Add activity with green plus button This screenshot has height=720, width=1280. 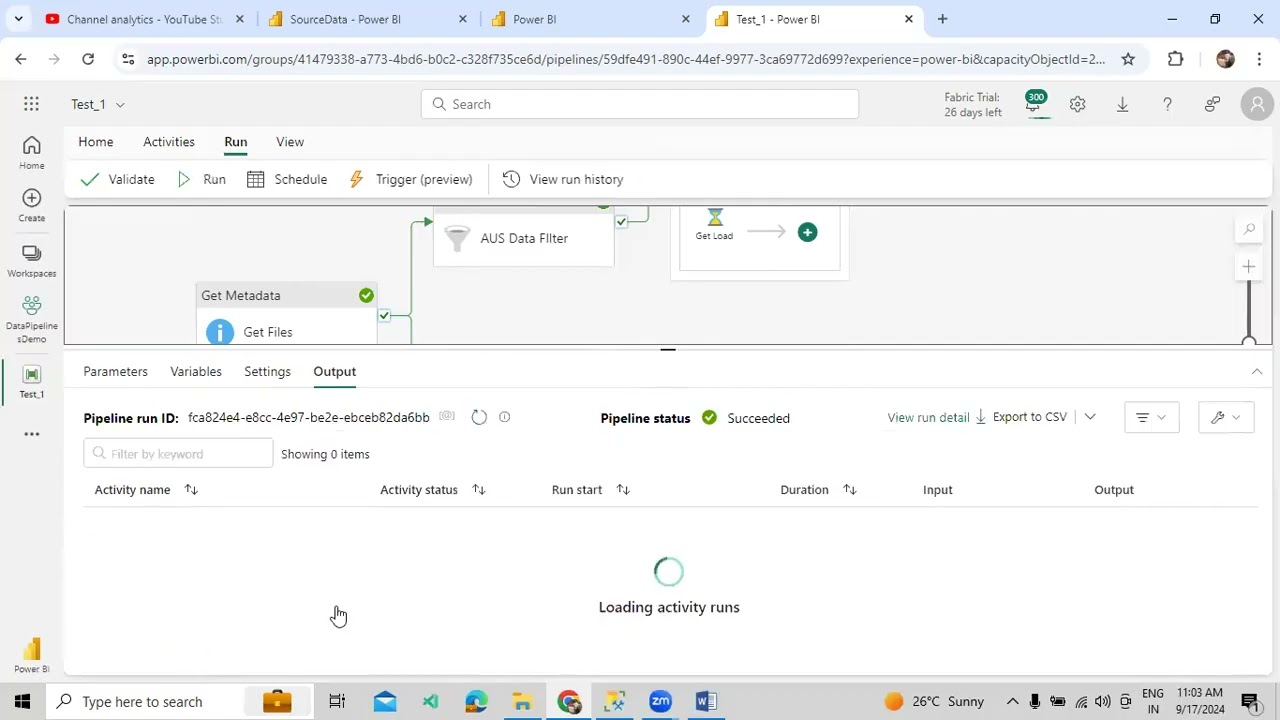click(807, 232)
